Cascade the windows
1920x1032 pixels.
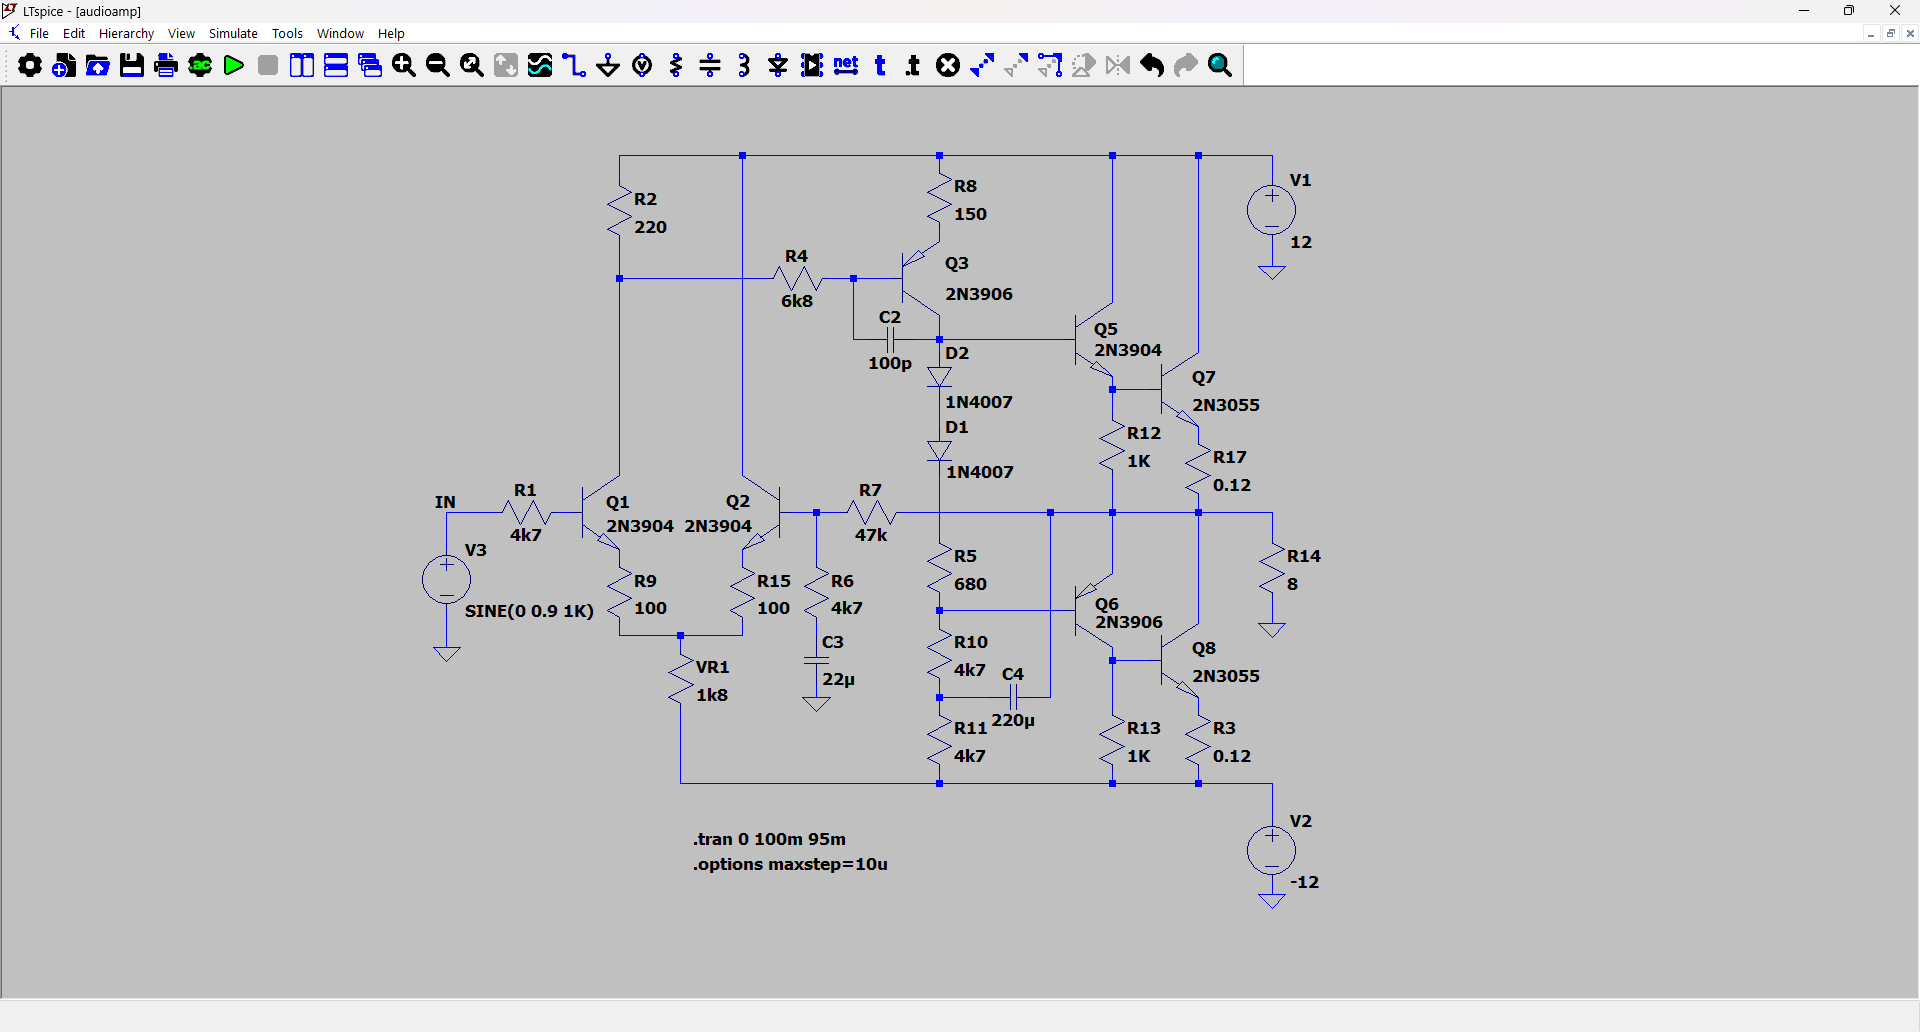point(370,66)
